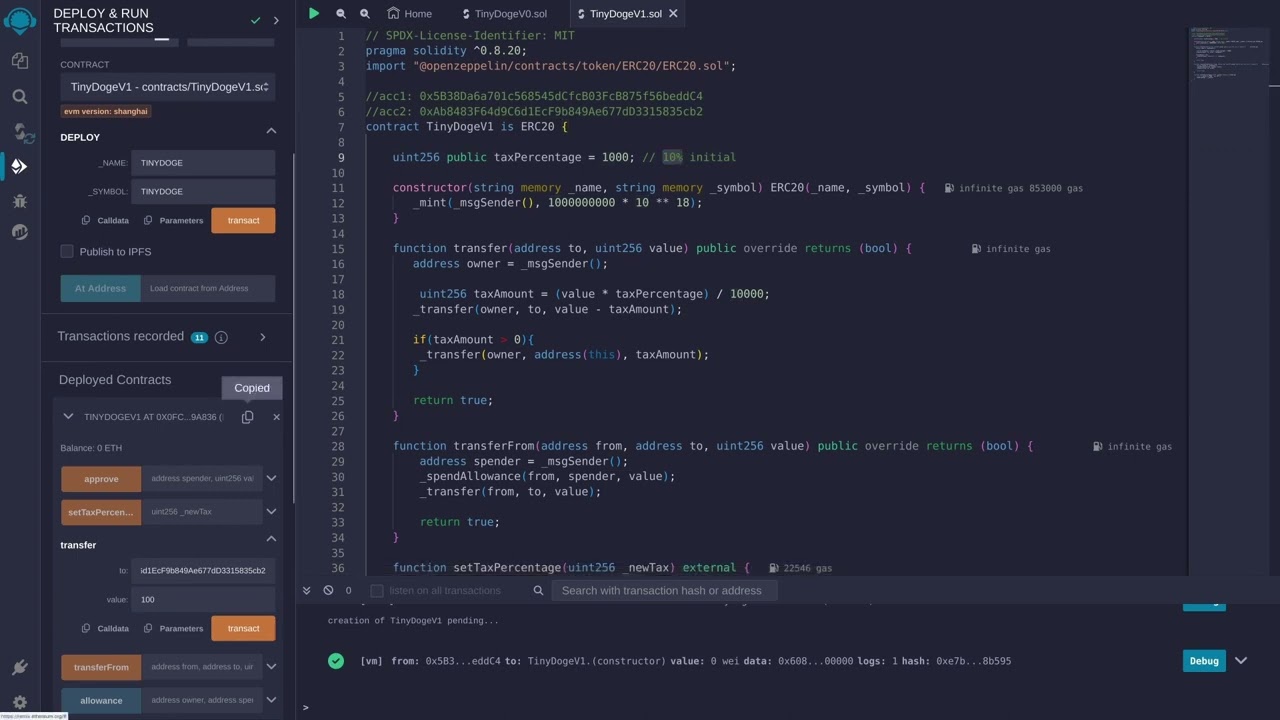The width and height of the screenshot is (1280, 720).
Task: Collapse the TINYDOGEV1 deployed instance
Action: coord(68,417)
